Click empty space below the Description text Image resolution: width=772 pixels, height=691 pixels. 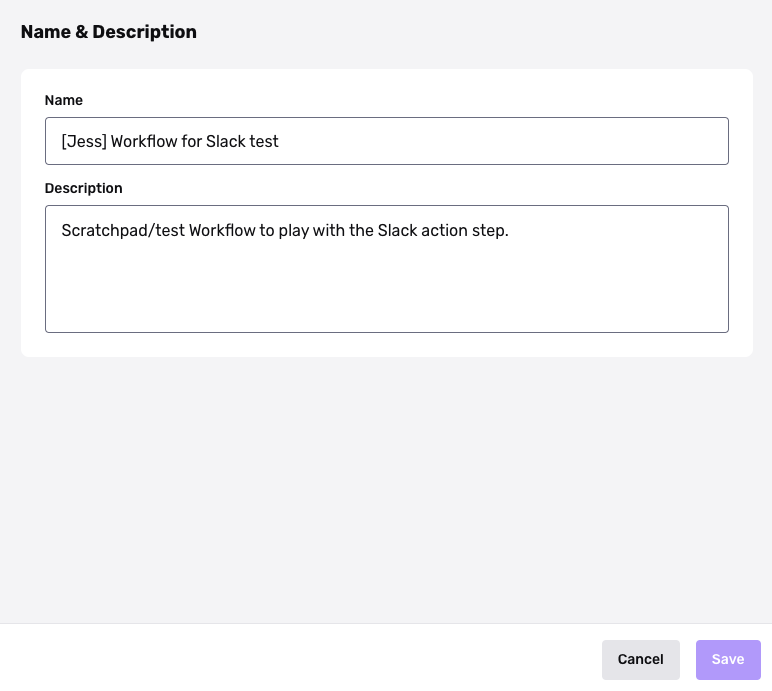[386, 295]
